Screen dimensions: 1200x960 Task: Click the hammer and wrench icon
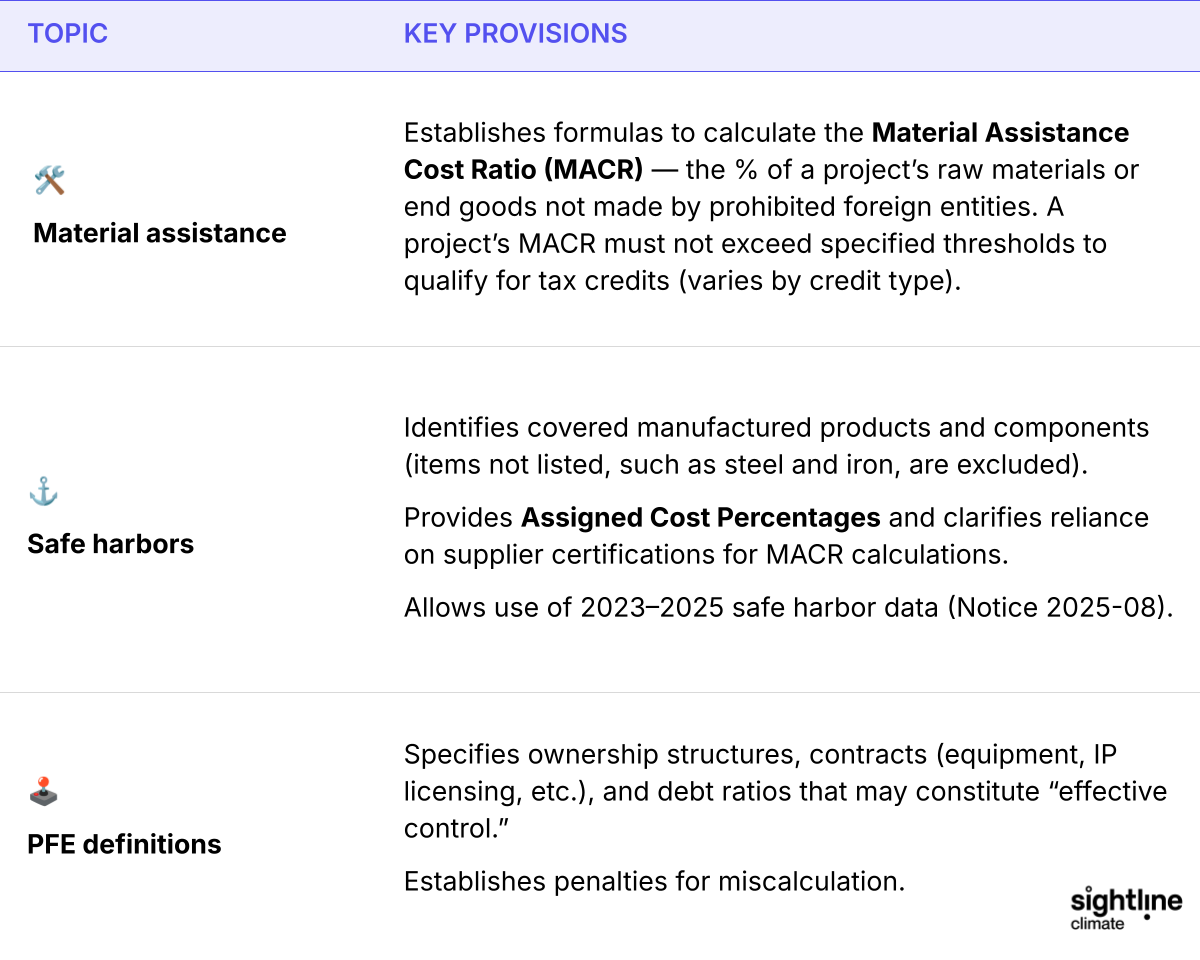[49, 181]
